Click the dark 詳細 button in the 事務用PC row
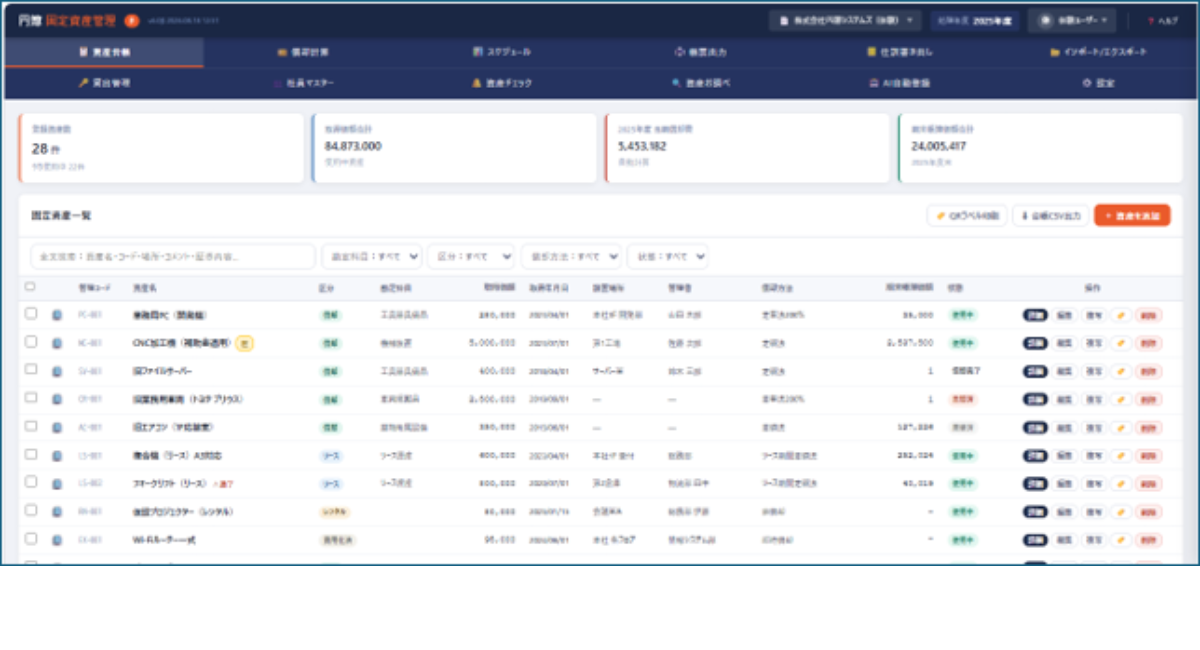This screenshot has width=1200, height=650. pos(1035,314)
